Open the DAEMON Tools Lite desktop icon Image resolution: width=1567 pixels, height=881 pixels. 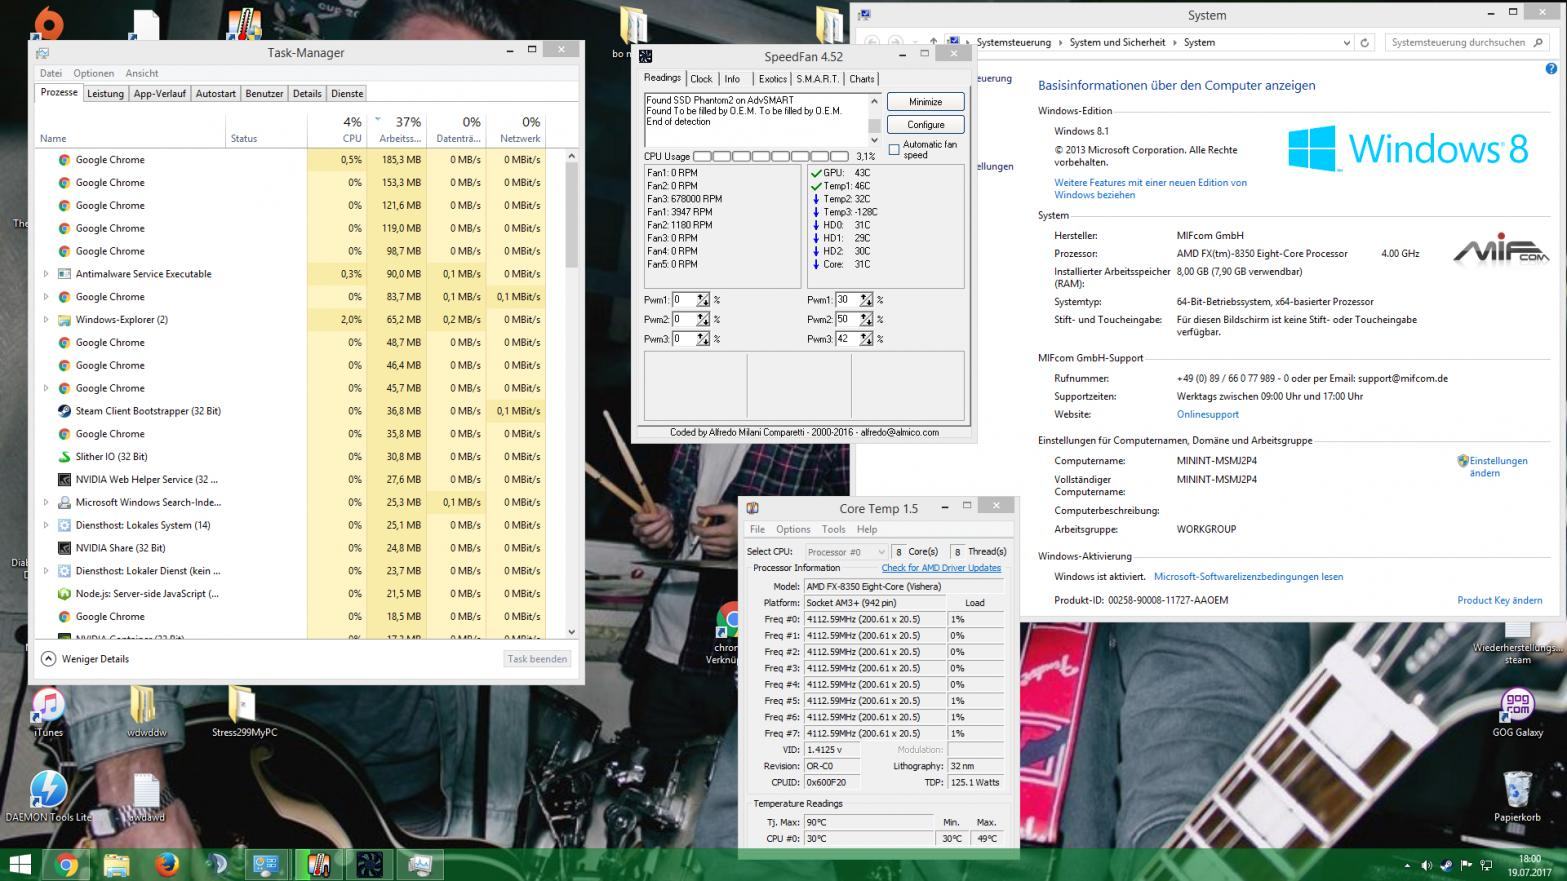(47, 791)
